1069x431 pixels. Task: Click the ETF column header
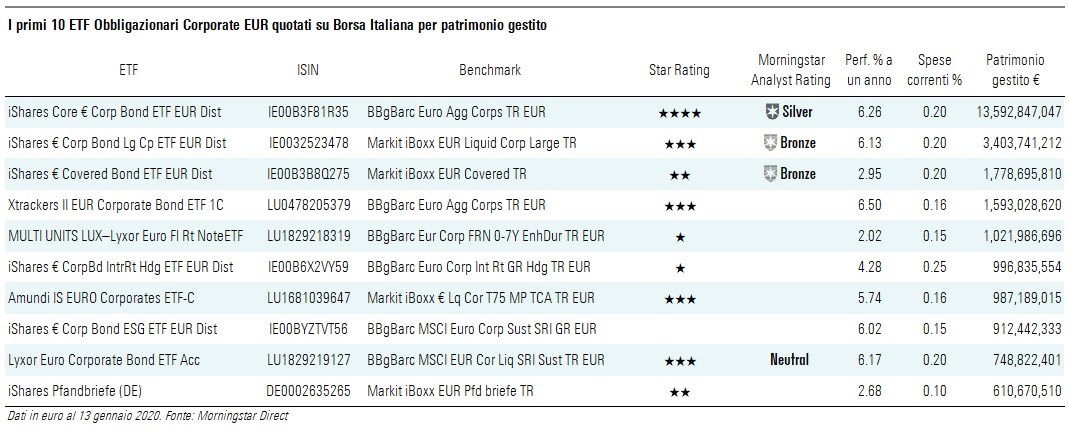pyautogui.click(x=129, y=70)
